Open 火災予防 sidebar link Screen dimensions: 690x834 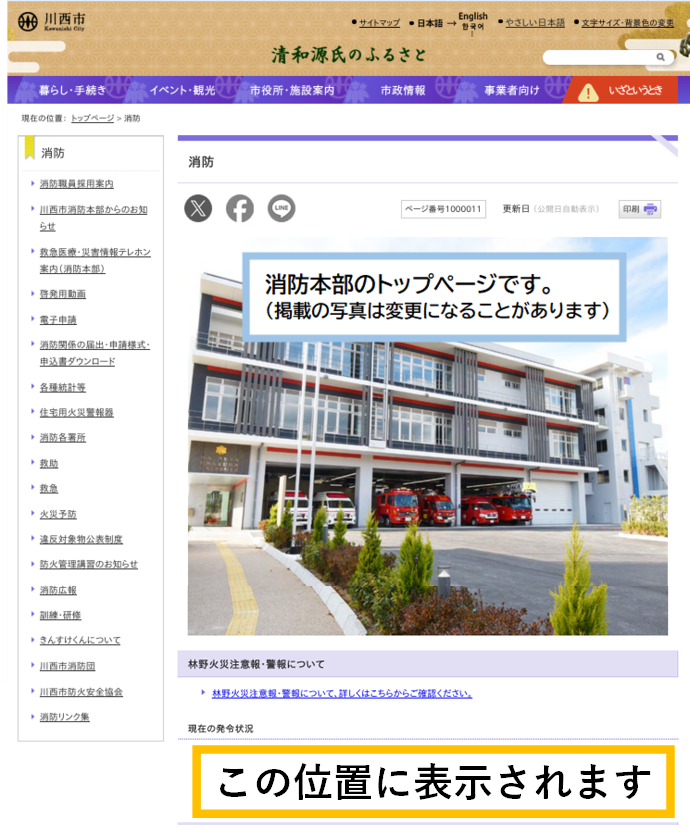tap(58, 514)
